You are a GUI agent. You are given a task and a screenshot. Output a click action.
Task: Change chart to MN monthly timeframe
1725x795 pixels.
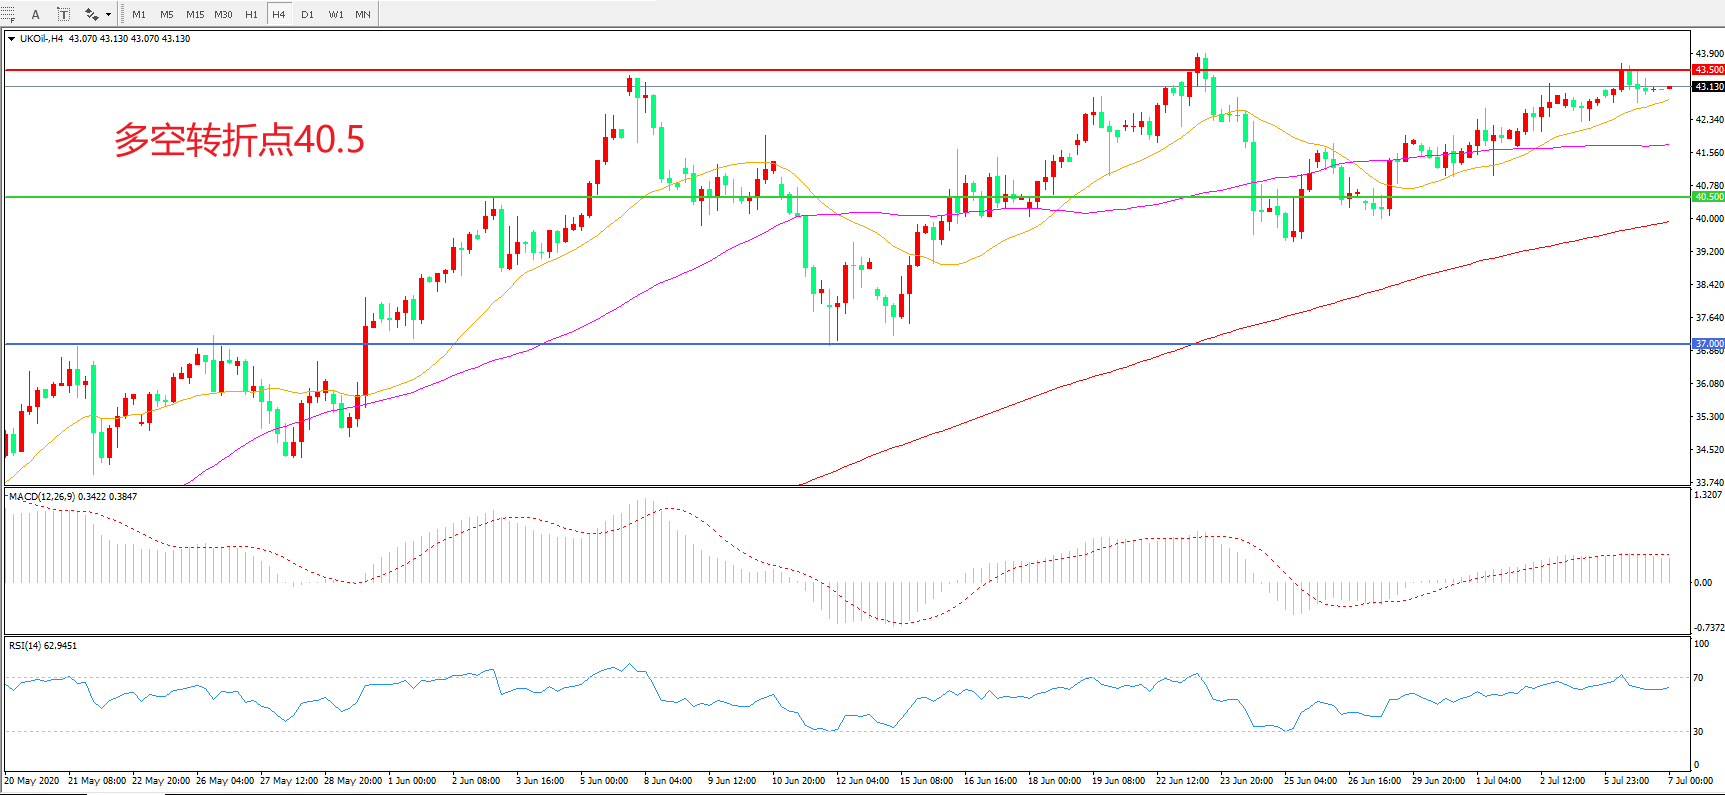[363, 14]
